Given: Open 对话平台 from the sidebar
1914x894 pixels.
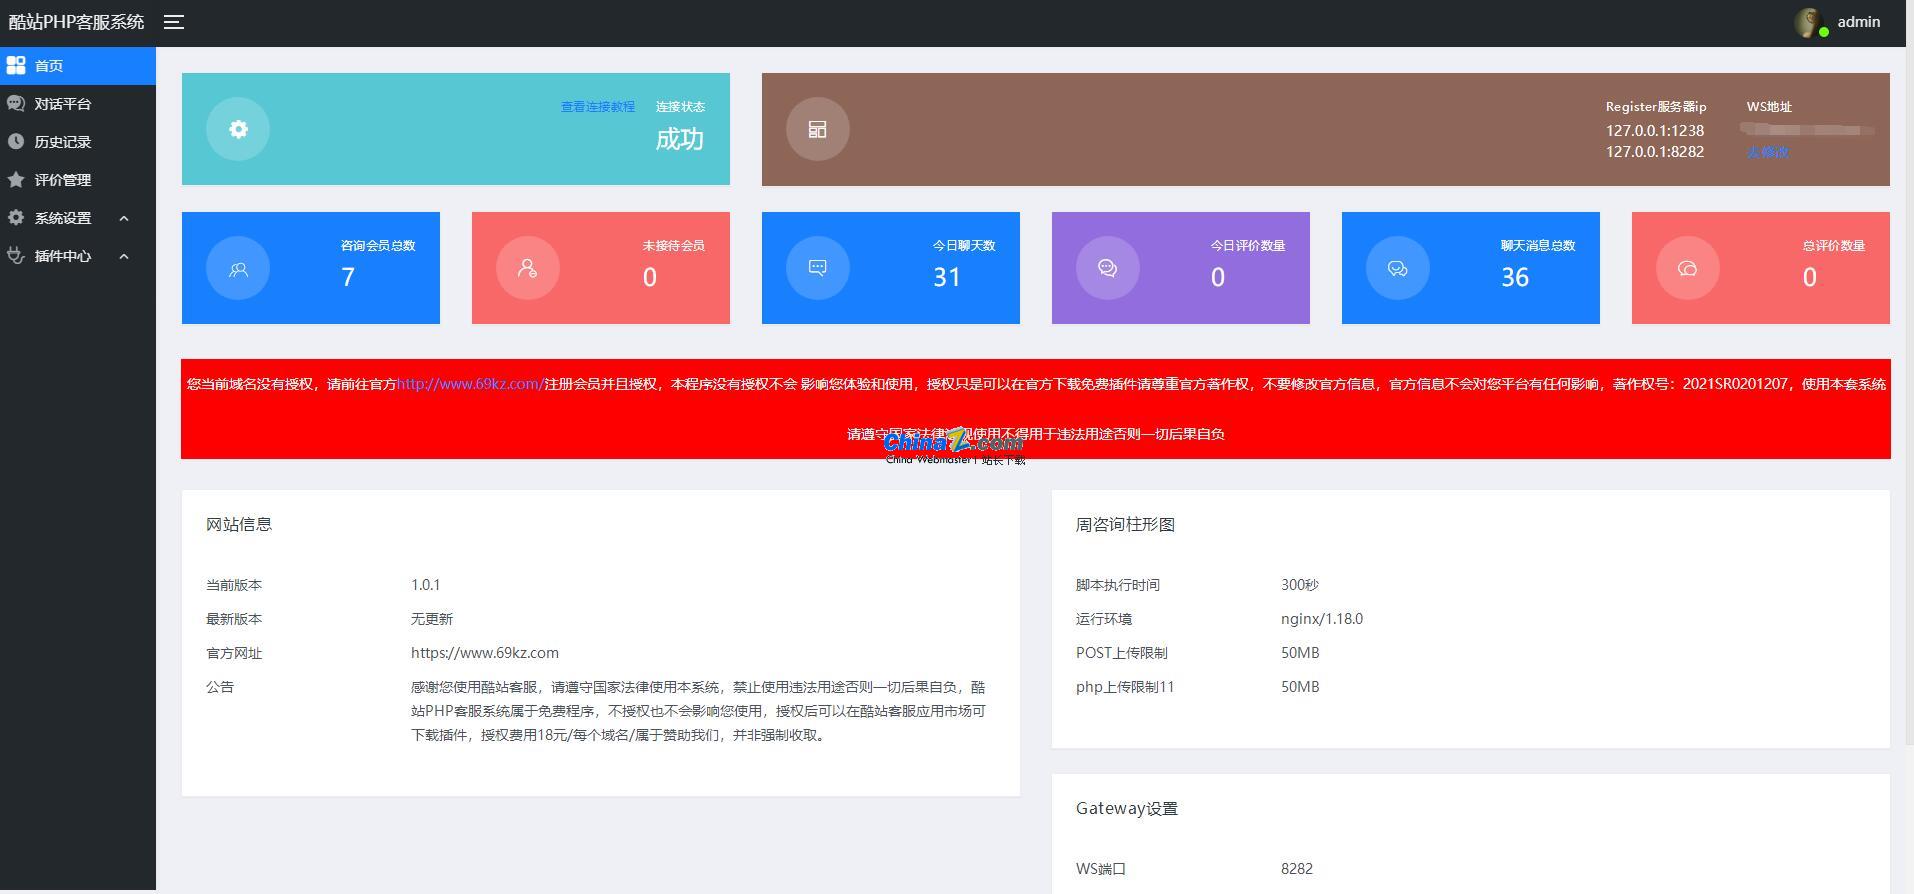Looking at the screenshot, I should pyautogui.click(x=62, y=104).
